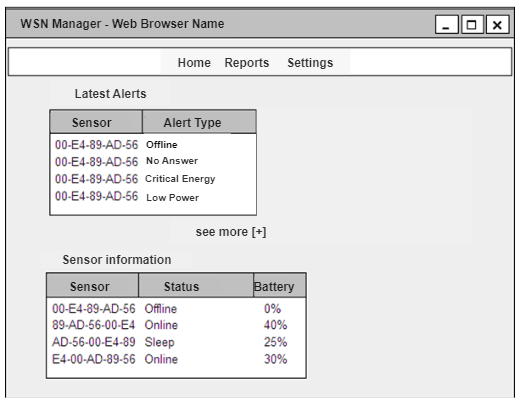Minimize the WSN Manager window
The width and height of the screenshot is (521, 402).
[x=447, y=24]
